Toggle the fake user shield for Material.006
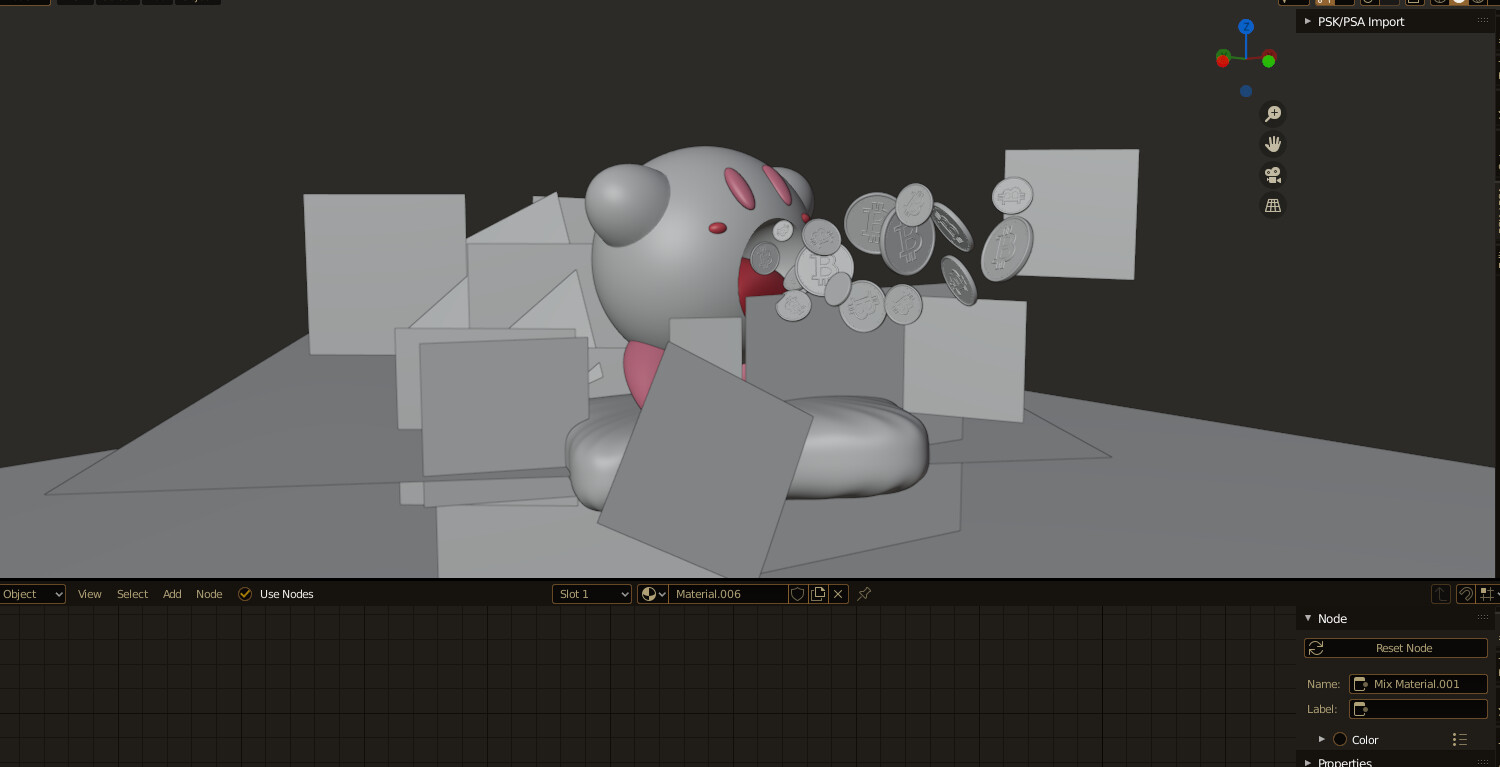 click(x=797, y=593)
